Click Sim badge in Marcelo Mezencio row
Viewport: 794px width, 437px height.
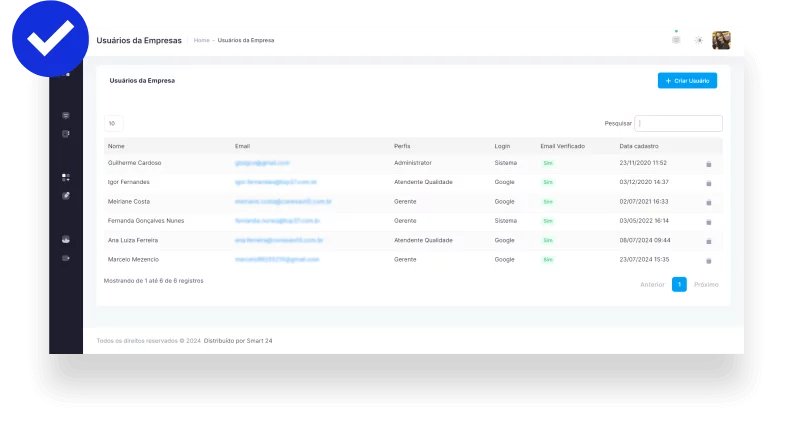click(x=548, y=259)
